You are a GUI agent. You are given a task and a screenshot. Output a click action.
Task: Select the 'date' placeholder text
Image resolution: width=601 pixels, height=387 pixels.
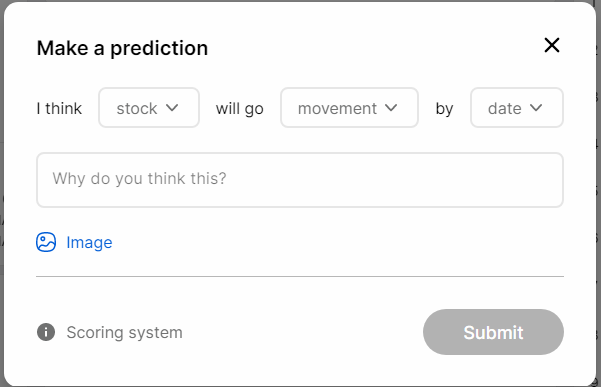click(504, 109)
